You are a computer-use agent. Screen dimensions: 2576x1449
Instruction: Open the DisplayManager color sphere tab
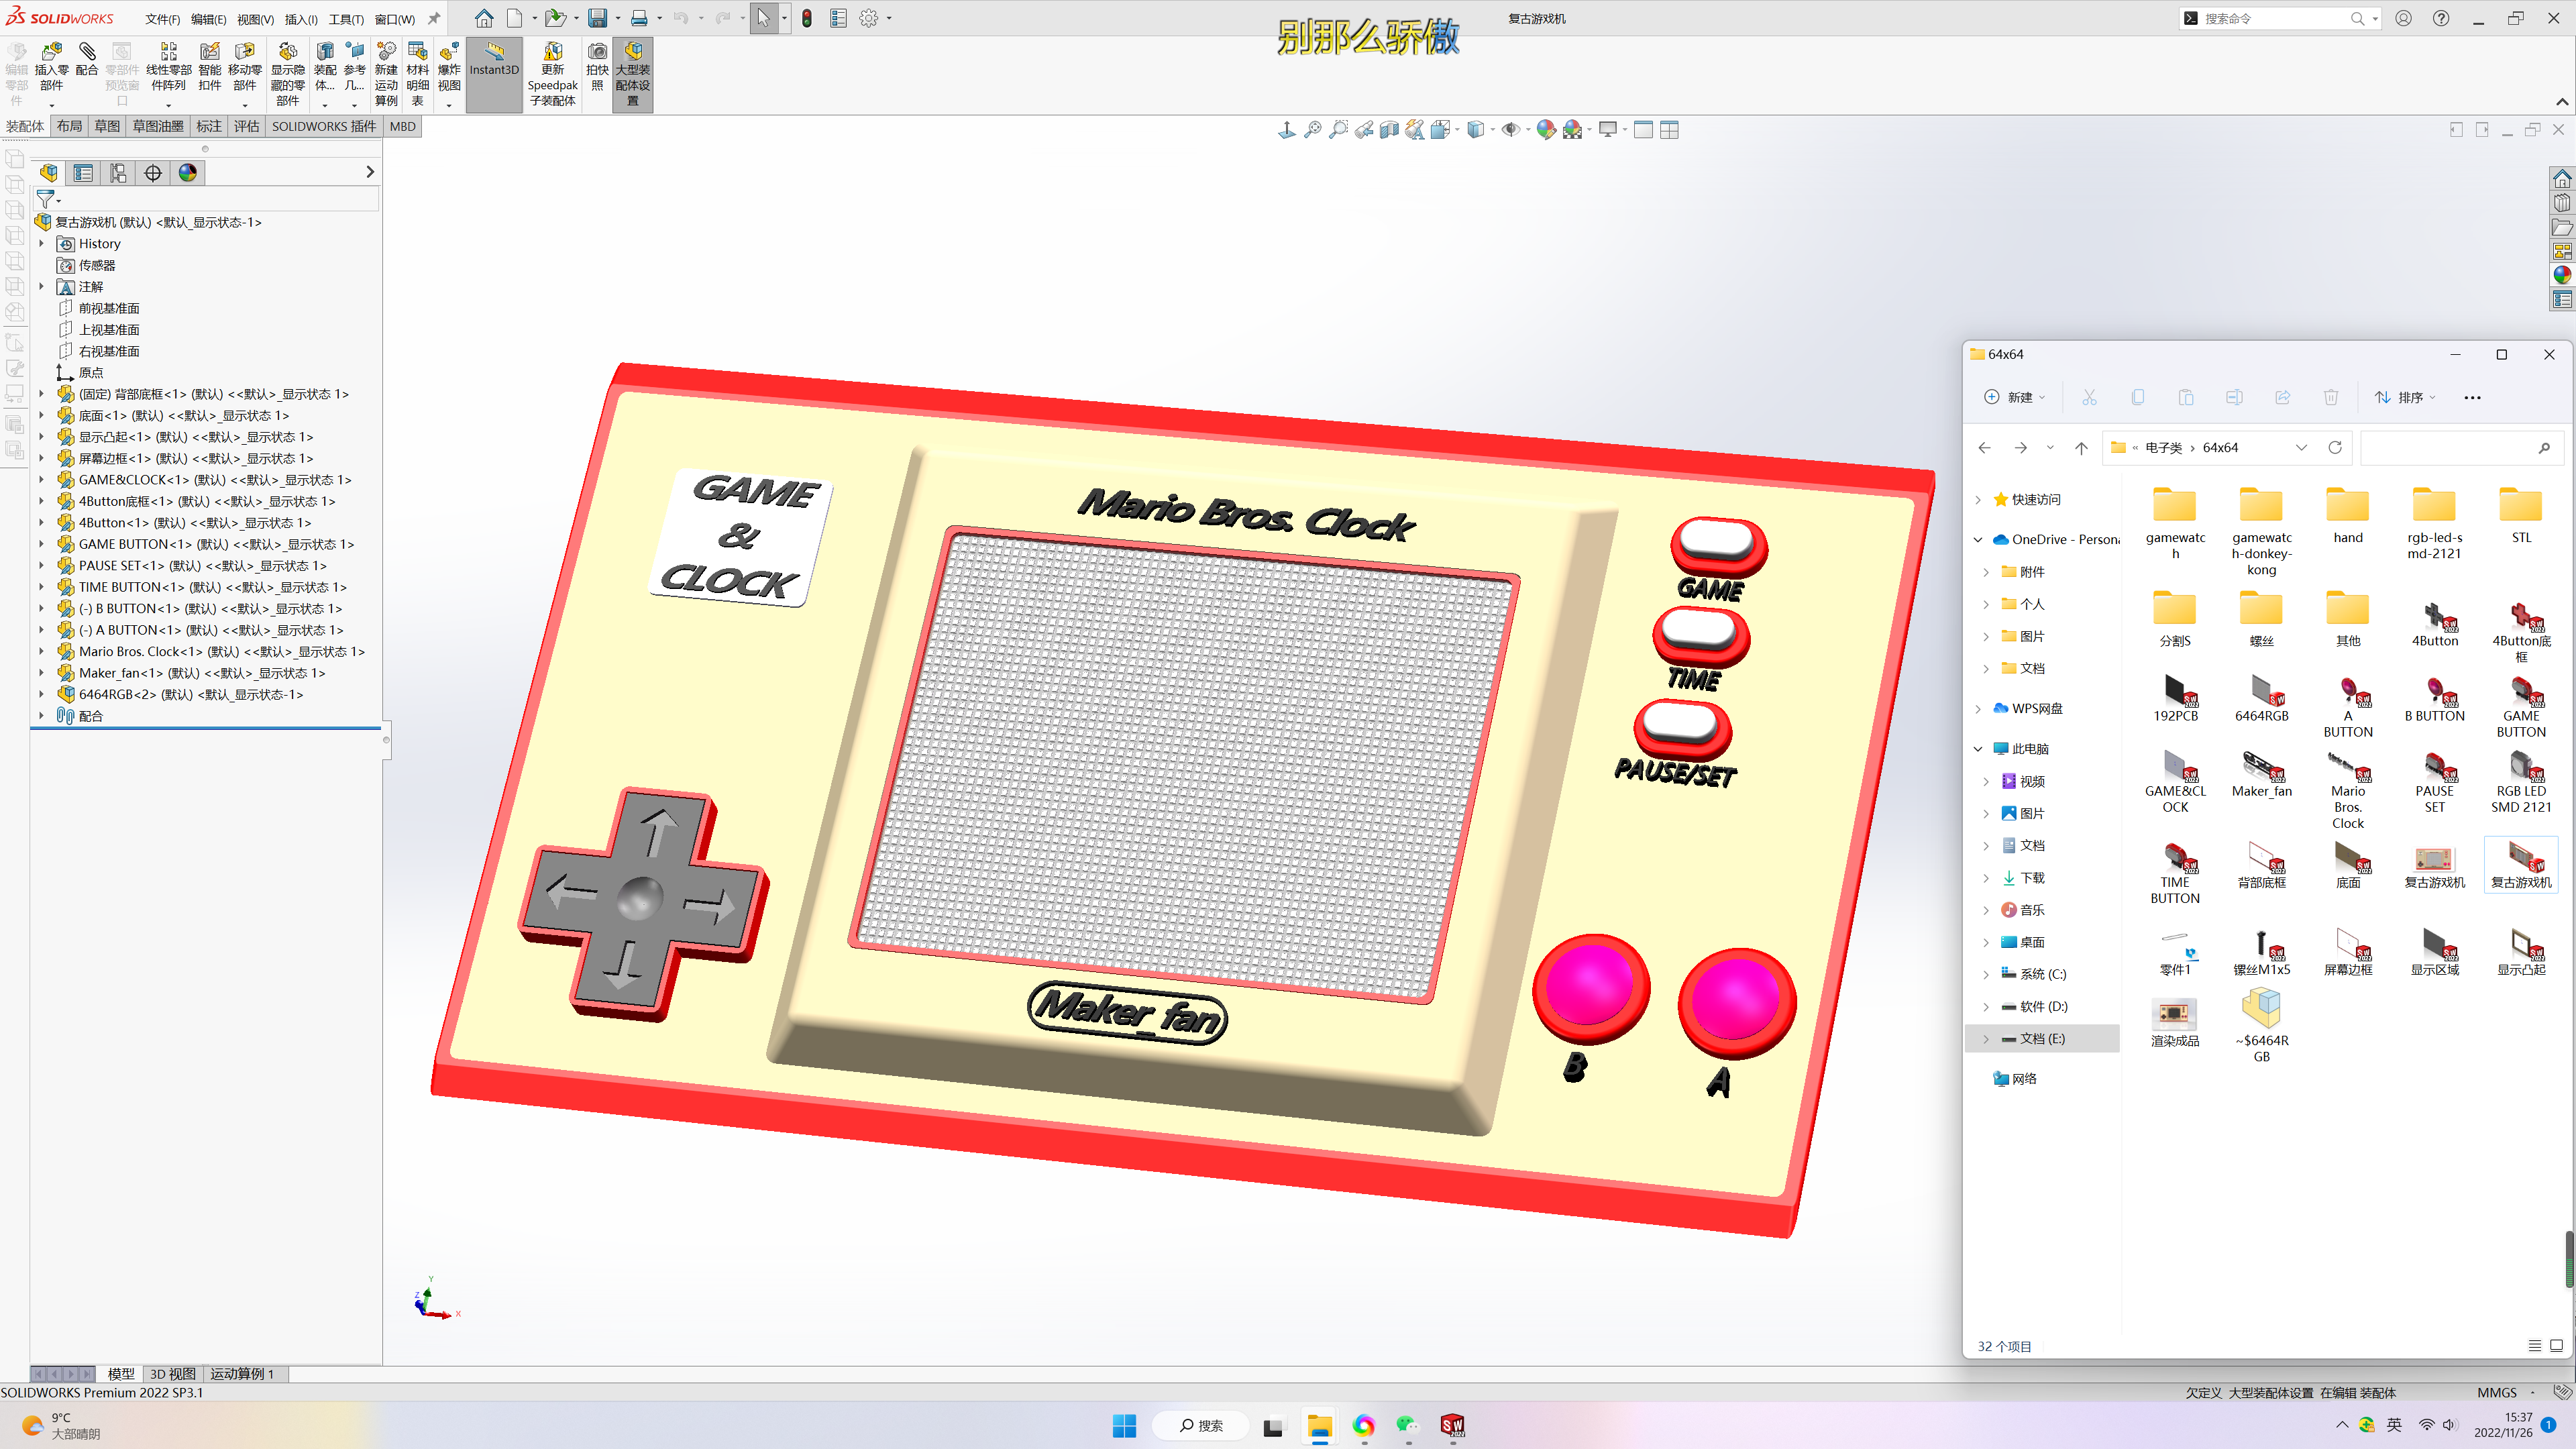[x=188, y=173]
